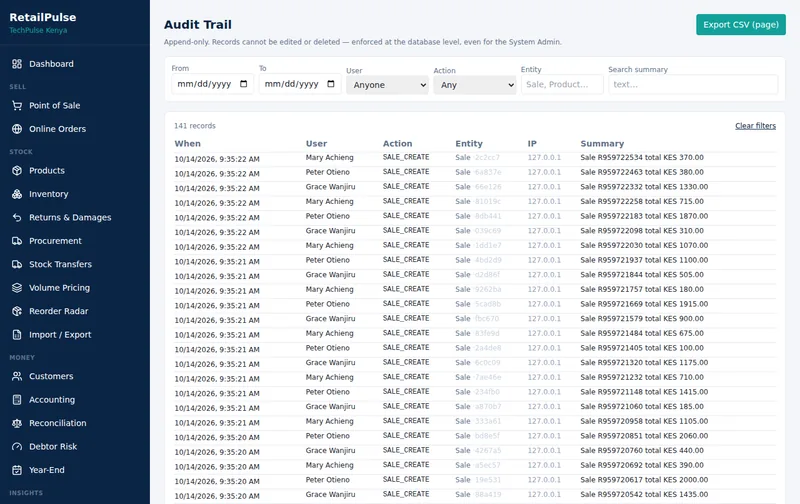Select summary Sale R959722534 total KES 370.00
Image resolution: width=800 pixels, height=504 pixels.
(642, 158)
